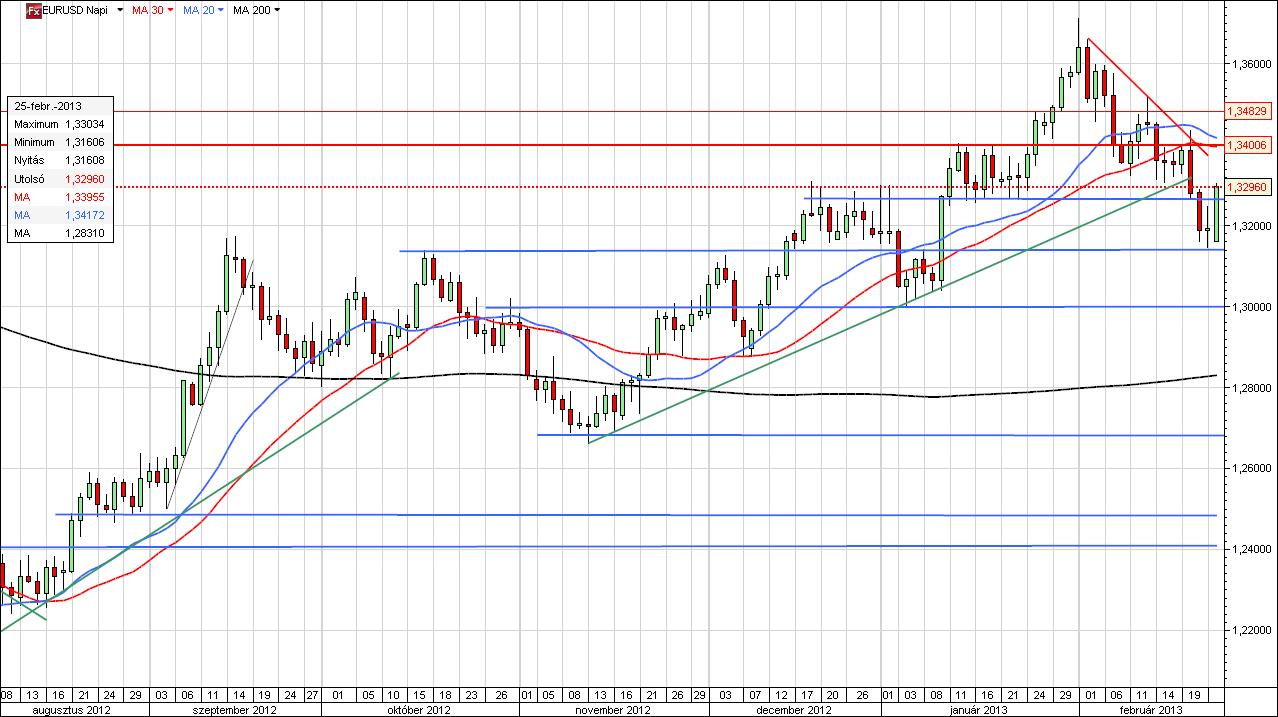Click the black MA value 1,28310

click(x=85, y=233)
